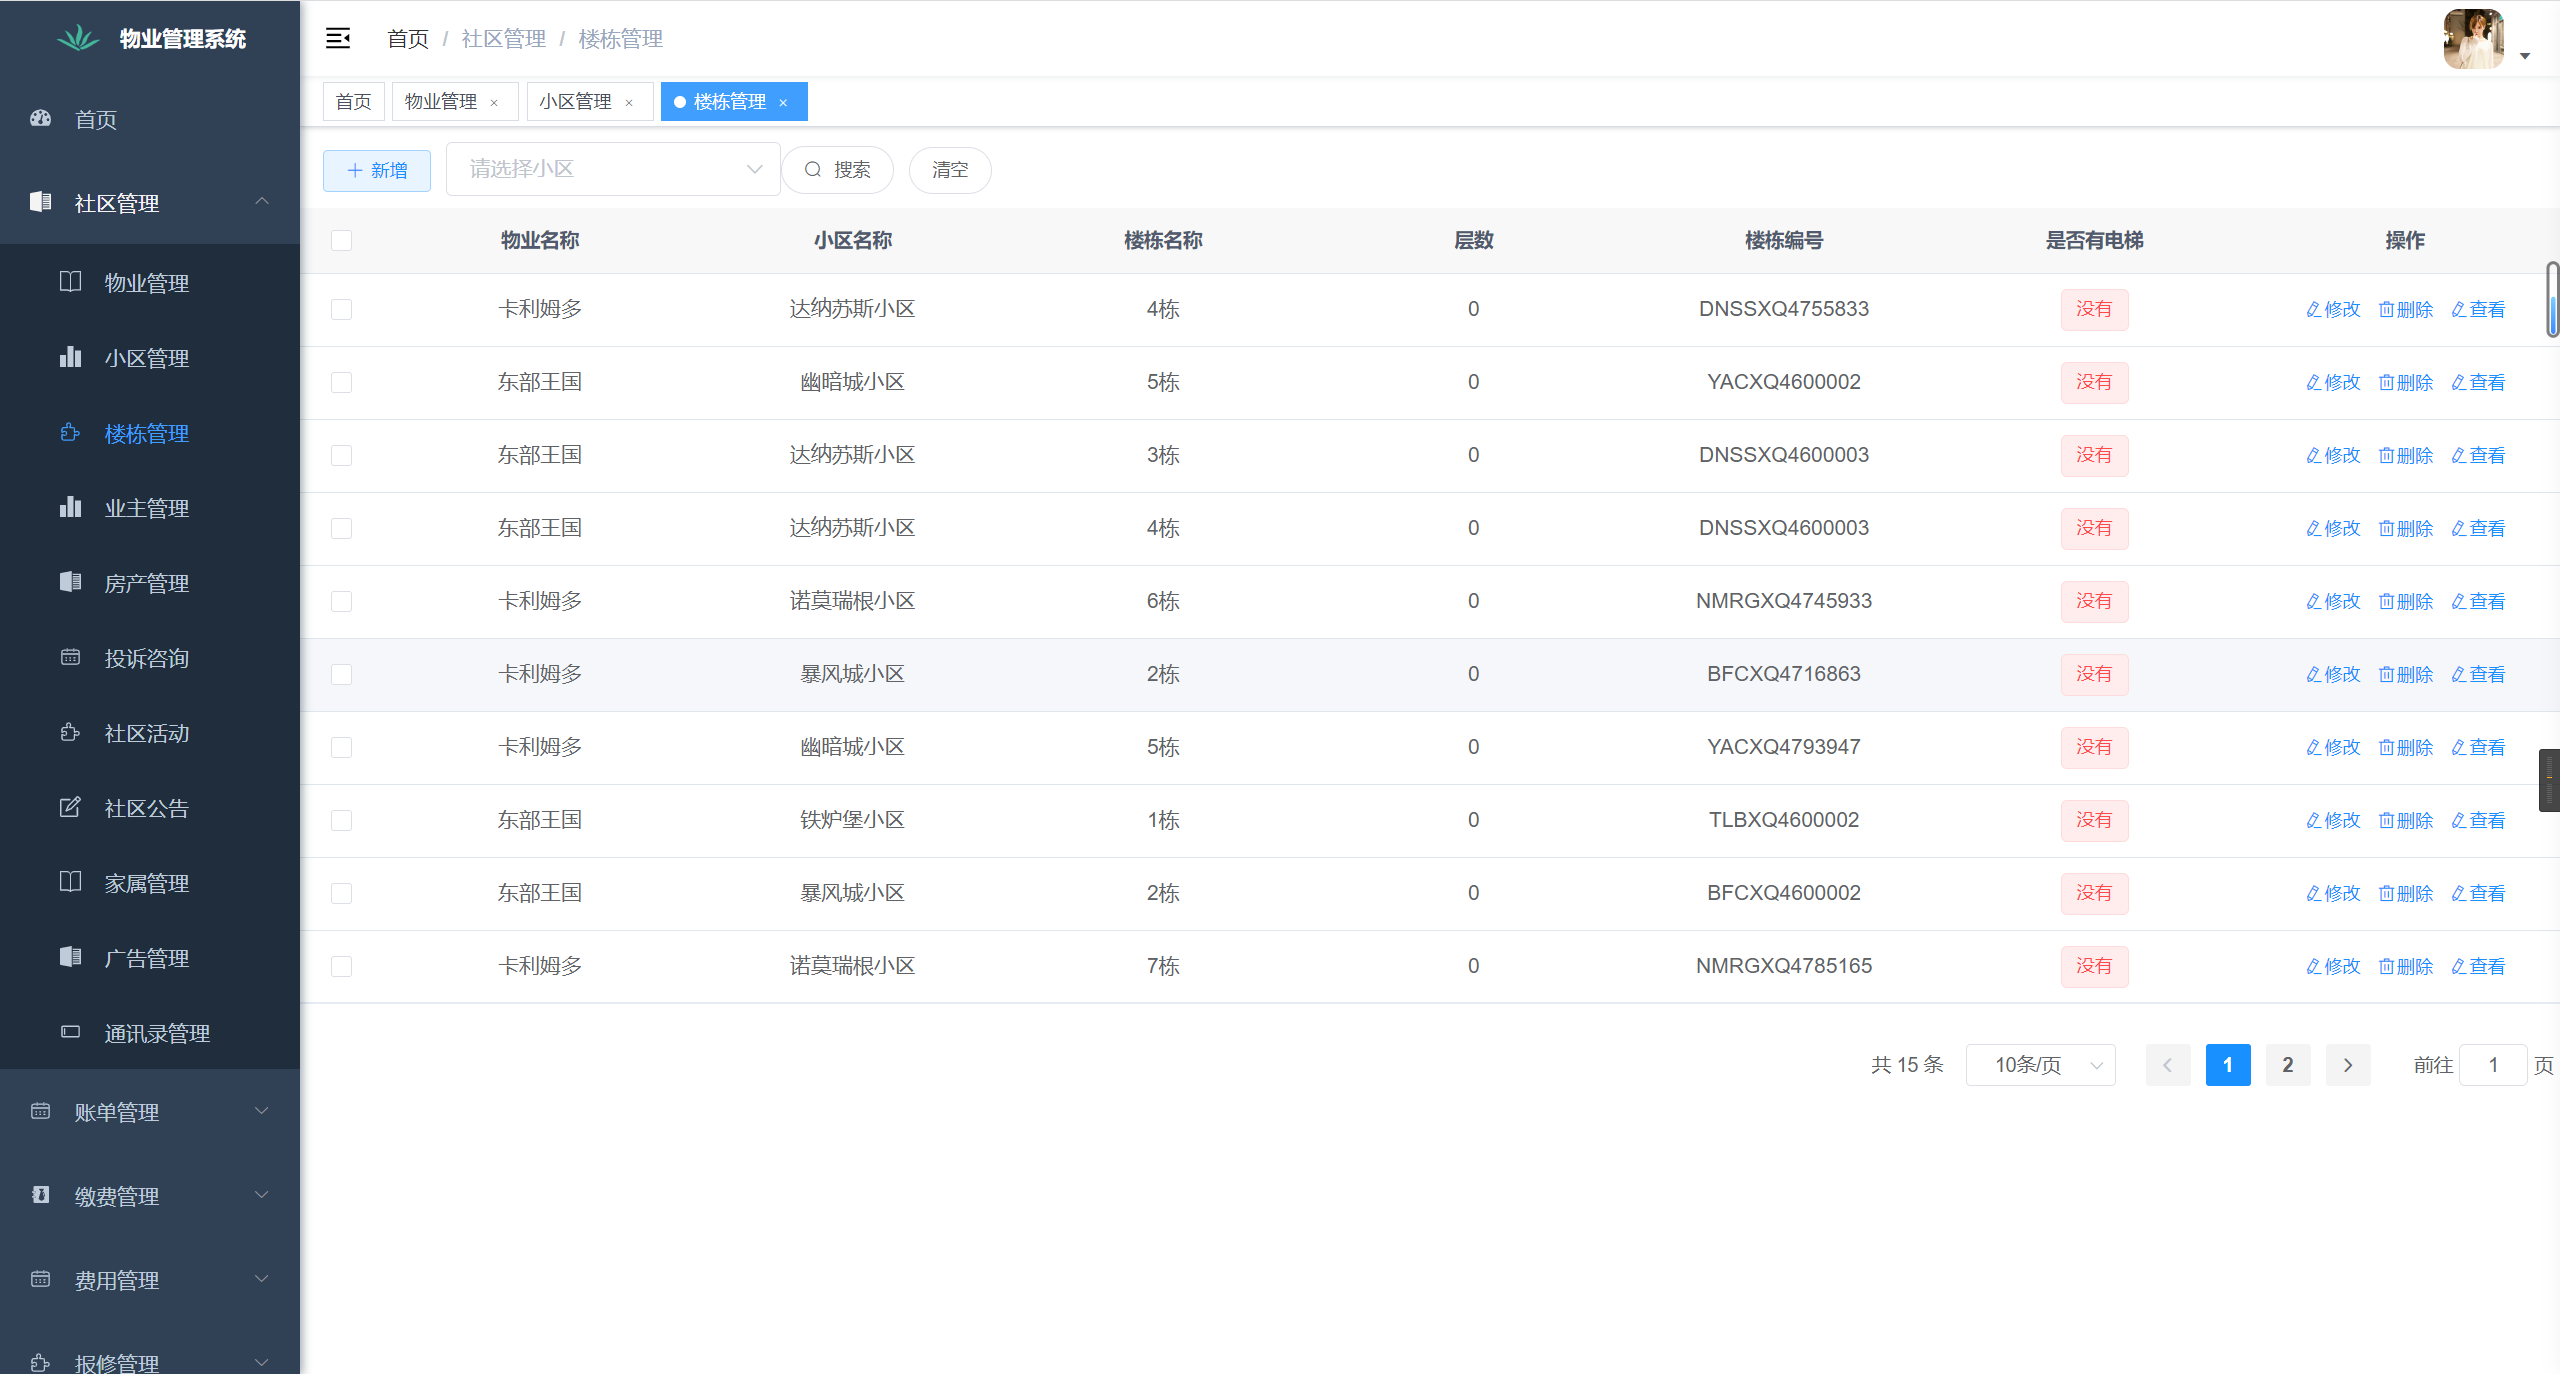Close the 小区管理 tab with its x icon
The width and height of the screenshot is (2560, 1374).
[x=629, y=102]
